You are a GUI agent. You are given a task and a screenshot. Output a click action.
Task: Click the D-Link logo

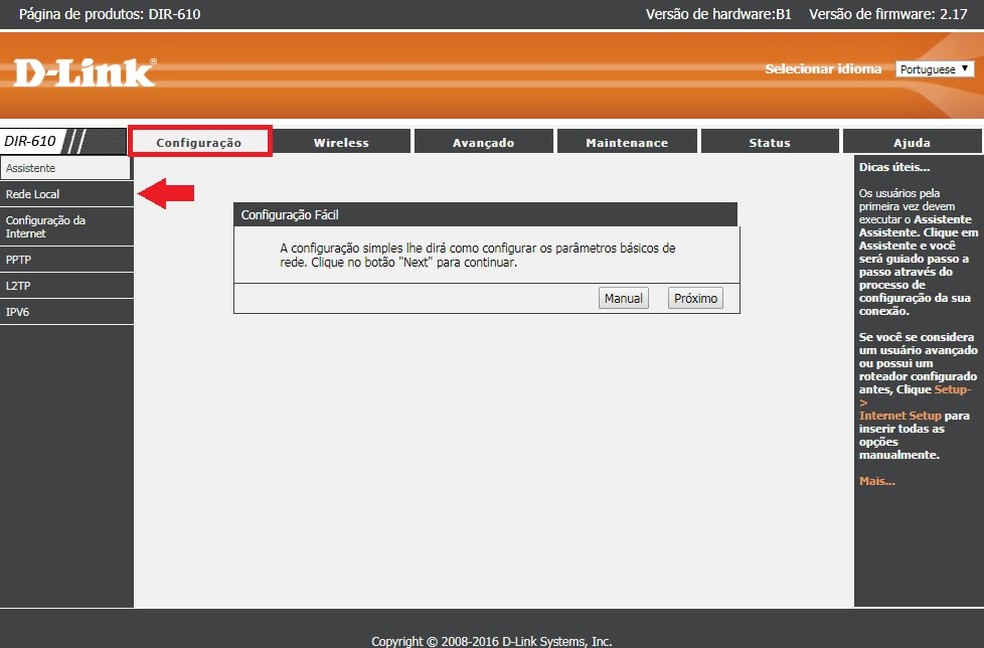(x=85, y=72)
